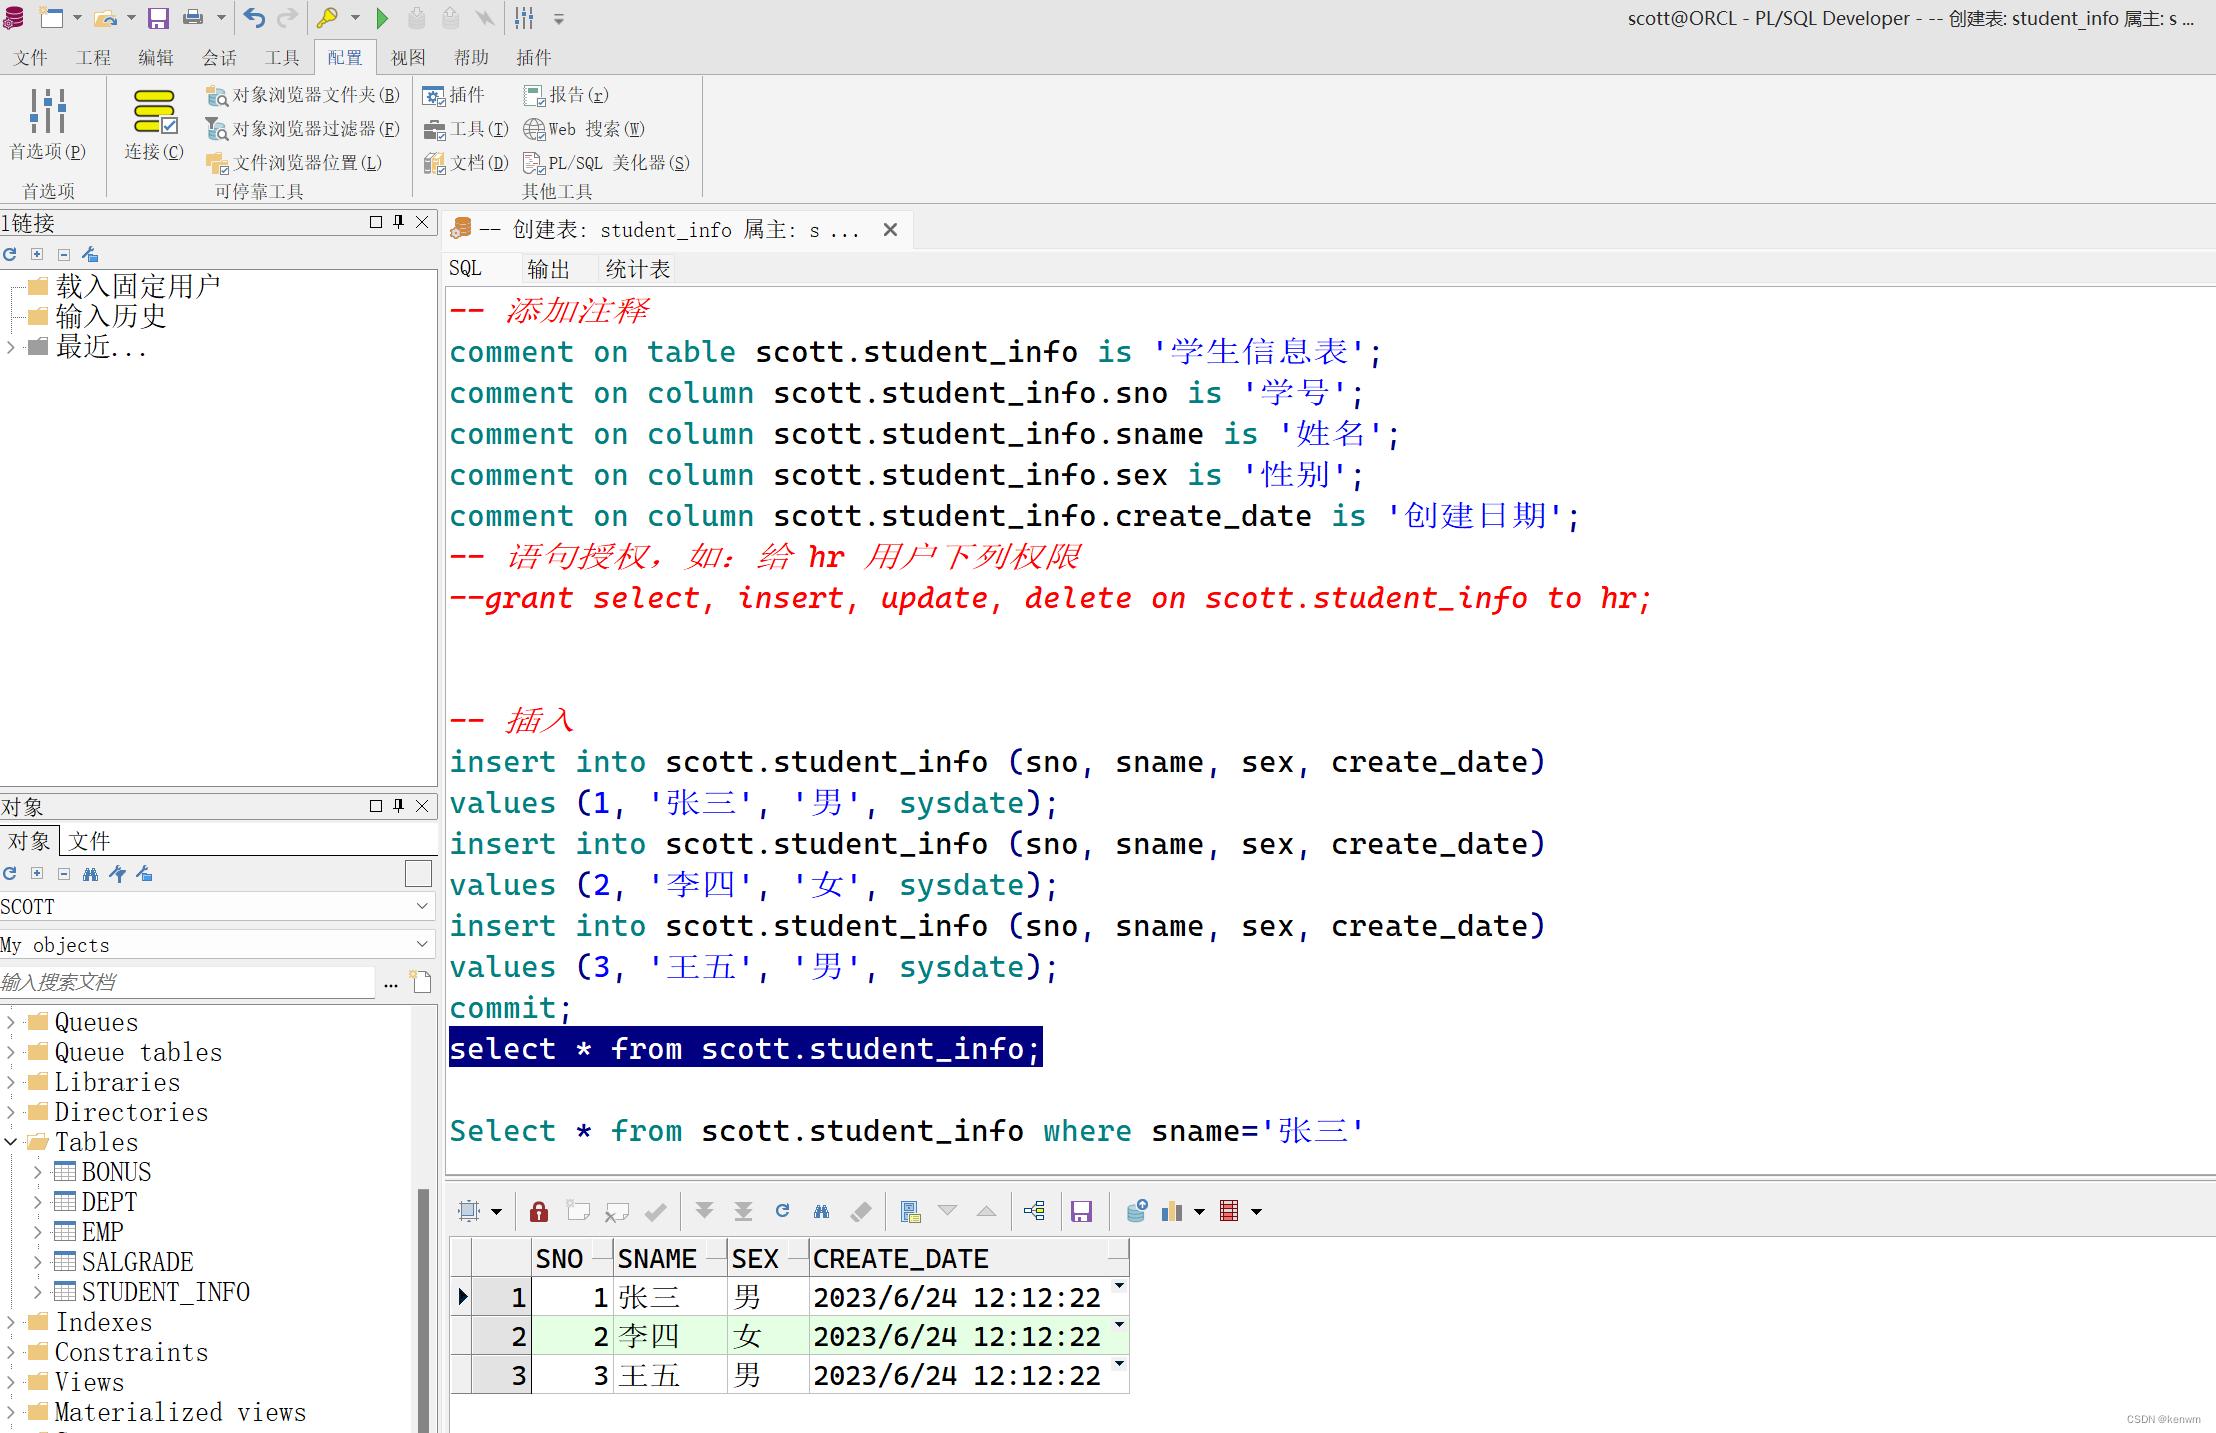The width and height of the screenshot is (2216, 1433).
Task: Open Web 搜索(W) tool
Action: pyautogui.click(x=583, y=128)
